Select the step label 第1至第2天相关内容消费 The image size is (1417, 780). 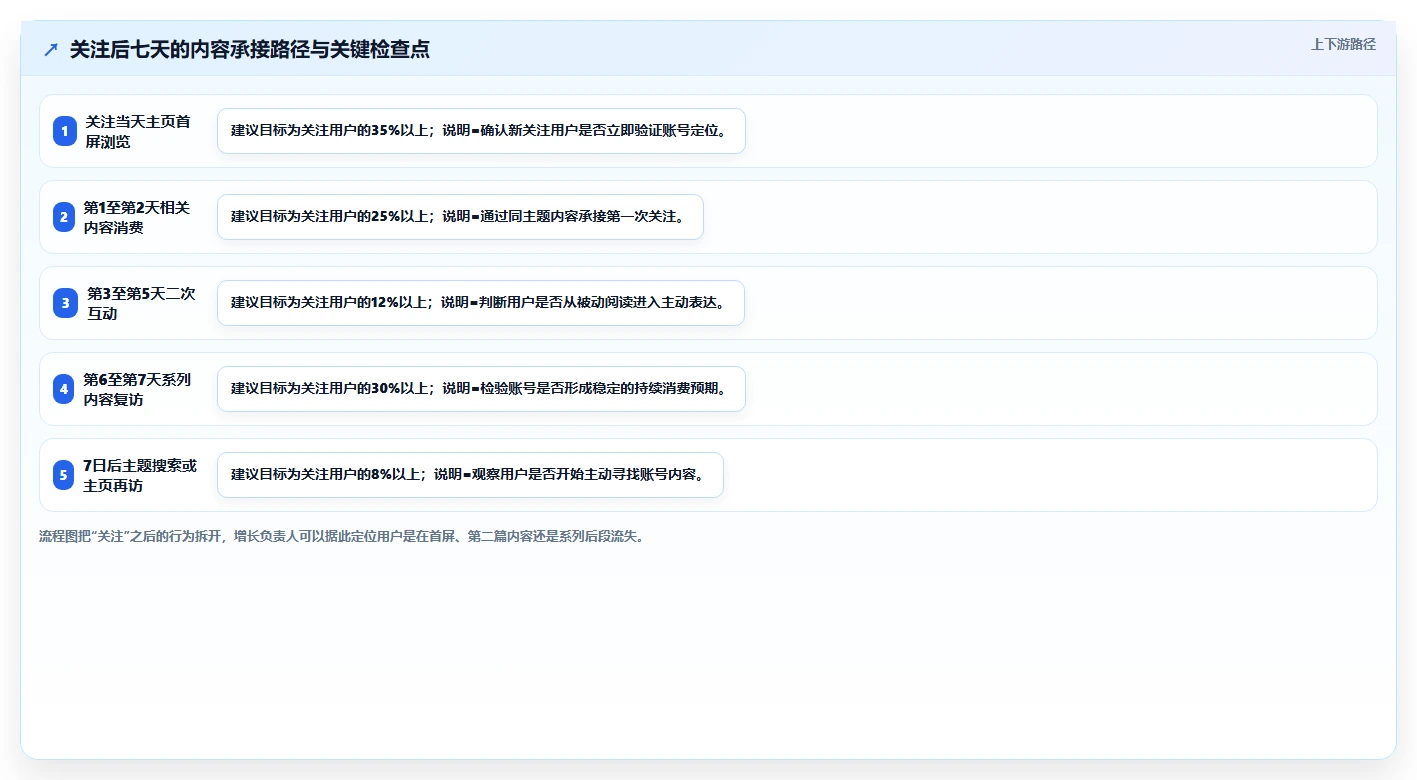coord(137,217)
